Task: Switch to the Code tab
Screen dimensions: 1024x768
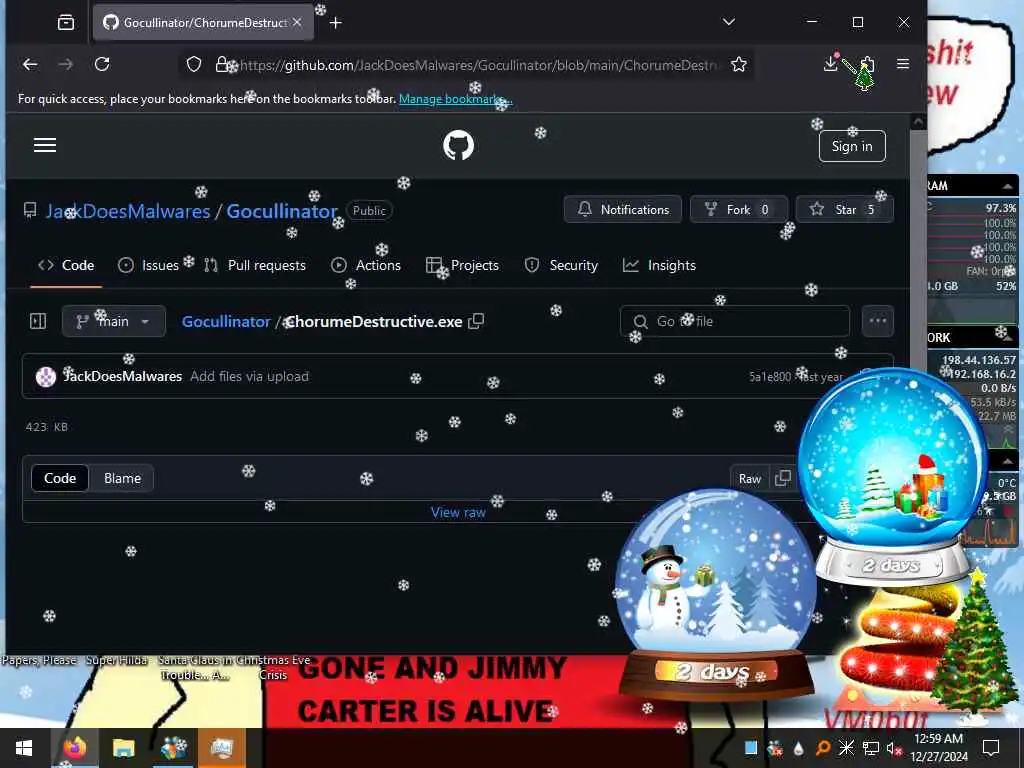Action: pyautogui.click(x=66, y=265)
